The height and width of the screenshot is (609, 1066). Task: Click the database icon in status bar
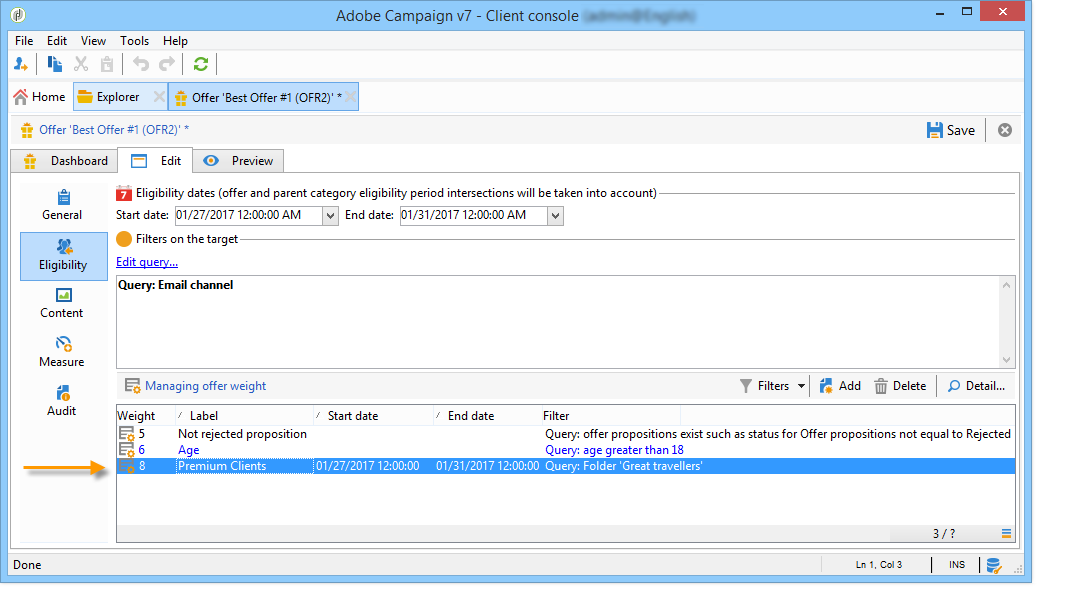coord(993,565)
